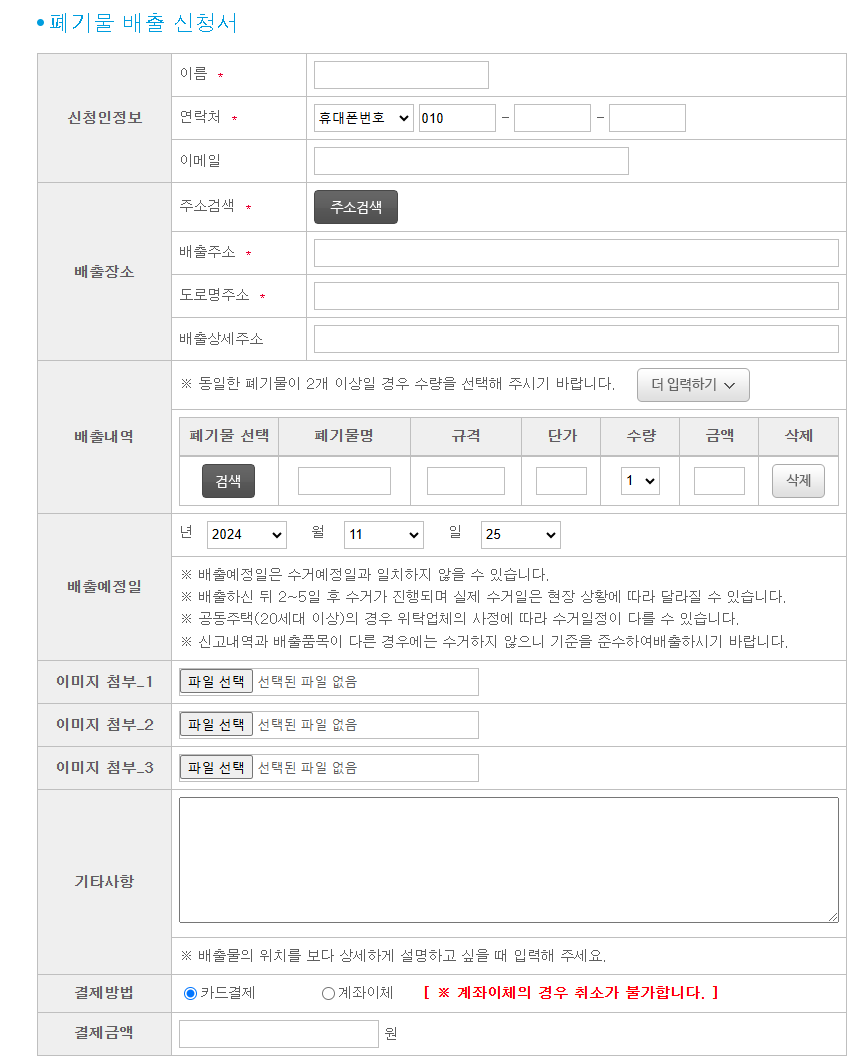
Task: Click the resize grip of 기타사항 textarea
Action: [833, 917]
